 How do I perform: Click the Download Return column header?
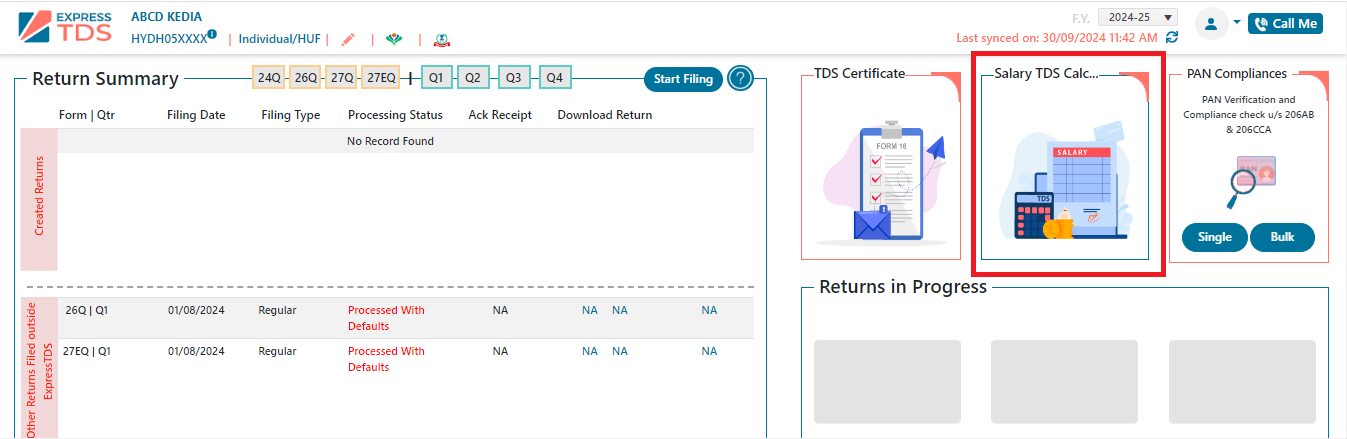point(605,115)
